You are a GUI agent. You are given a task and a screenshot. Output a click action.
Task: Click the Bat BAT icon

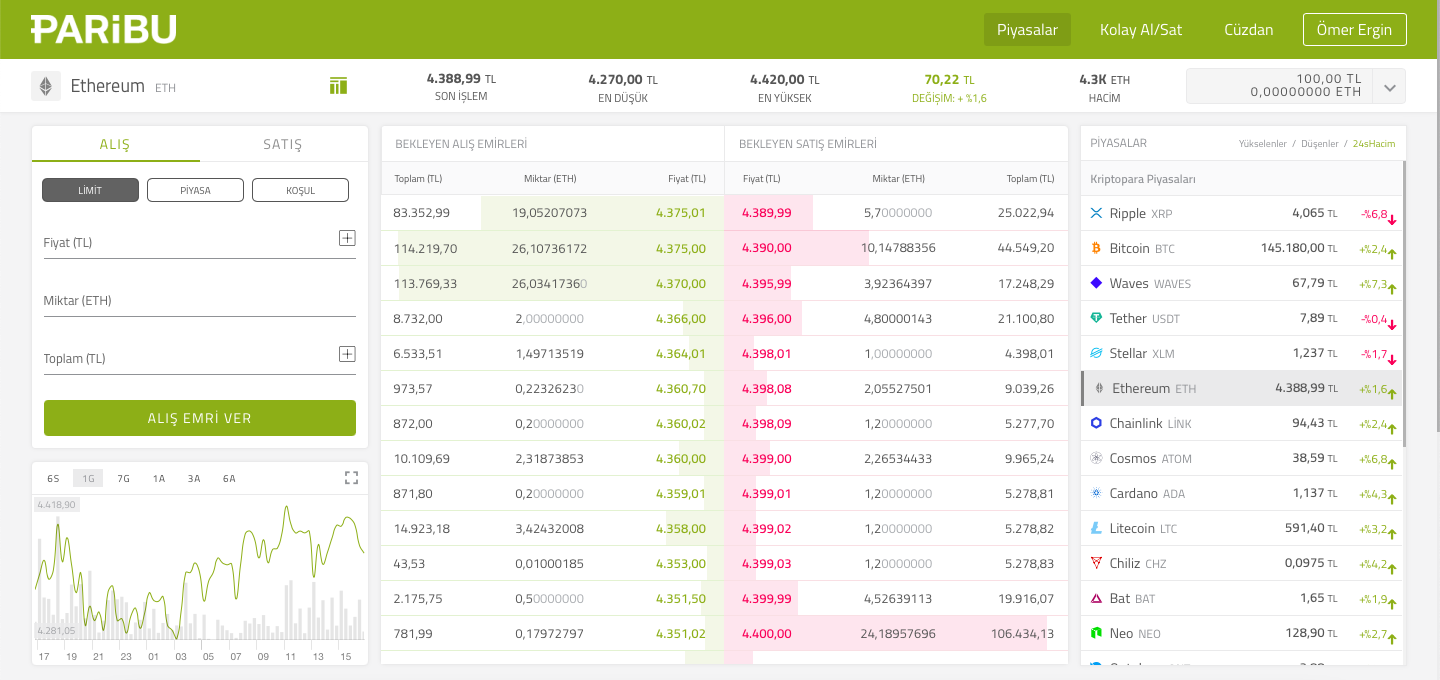coord(1096,598)
